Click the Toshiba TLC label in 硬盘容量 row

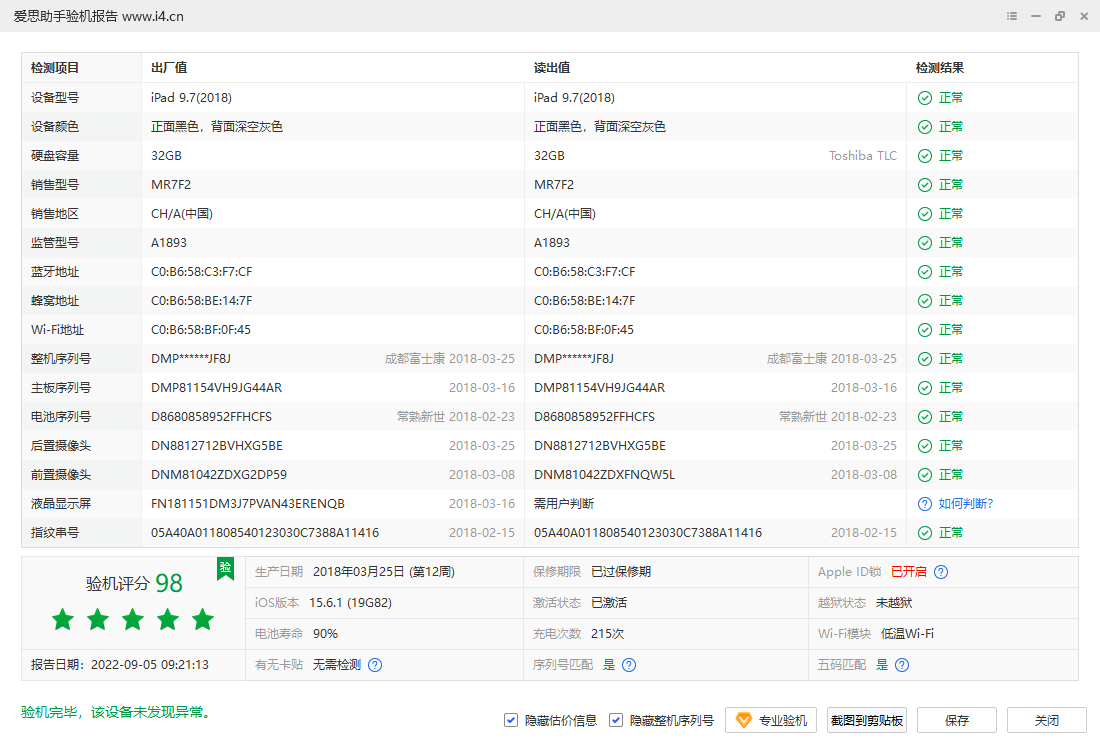(x=862, y=155)
